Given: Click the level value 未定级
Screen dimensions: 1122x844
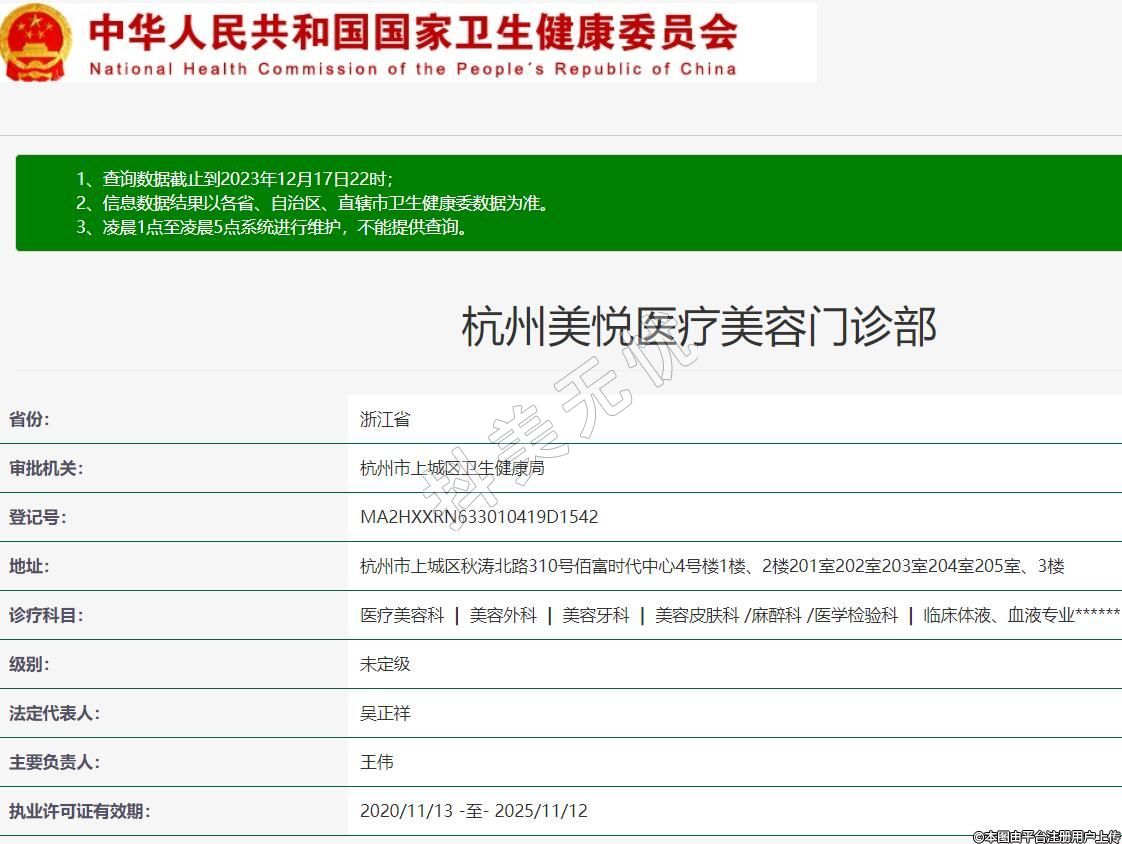Looking at the screenshot, I should click(x=385, y=664).
